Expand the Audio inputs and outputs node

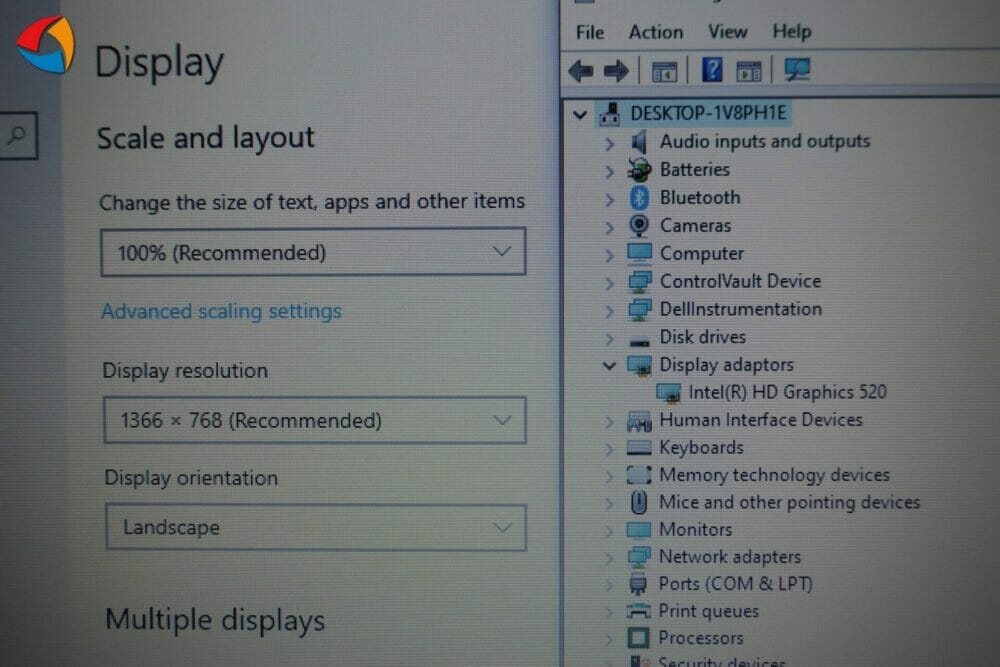(609, 143)
